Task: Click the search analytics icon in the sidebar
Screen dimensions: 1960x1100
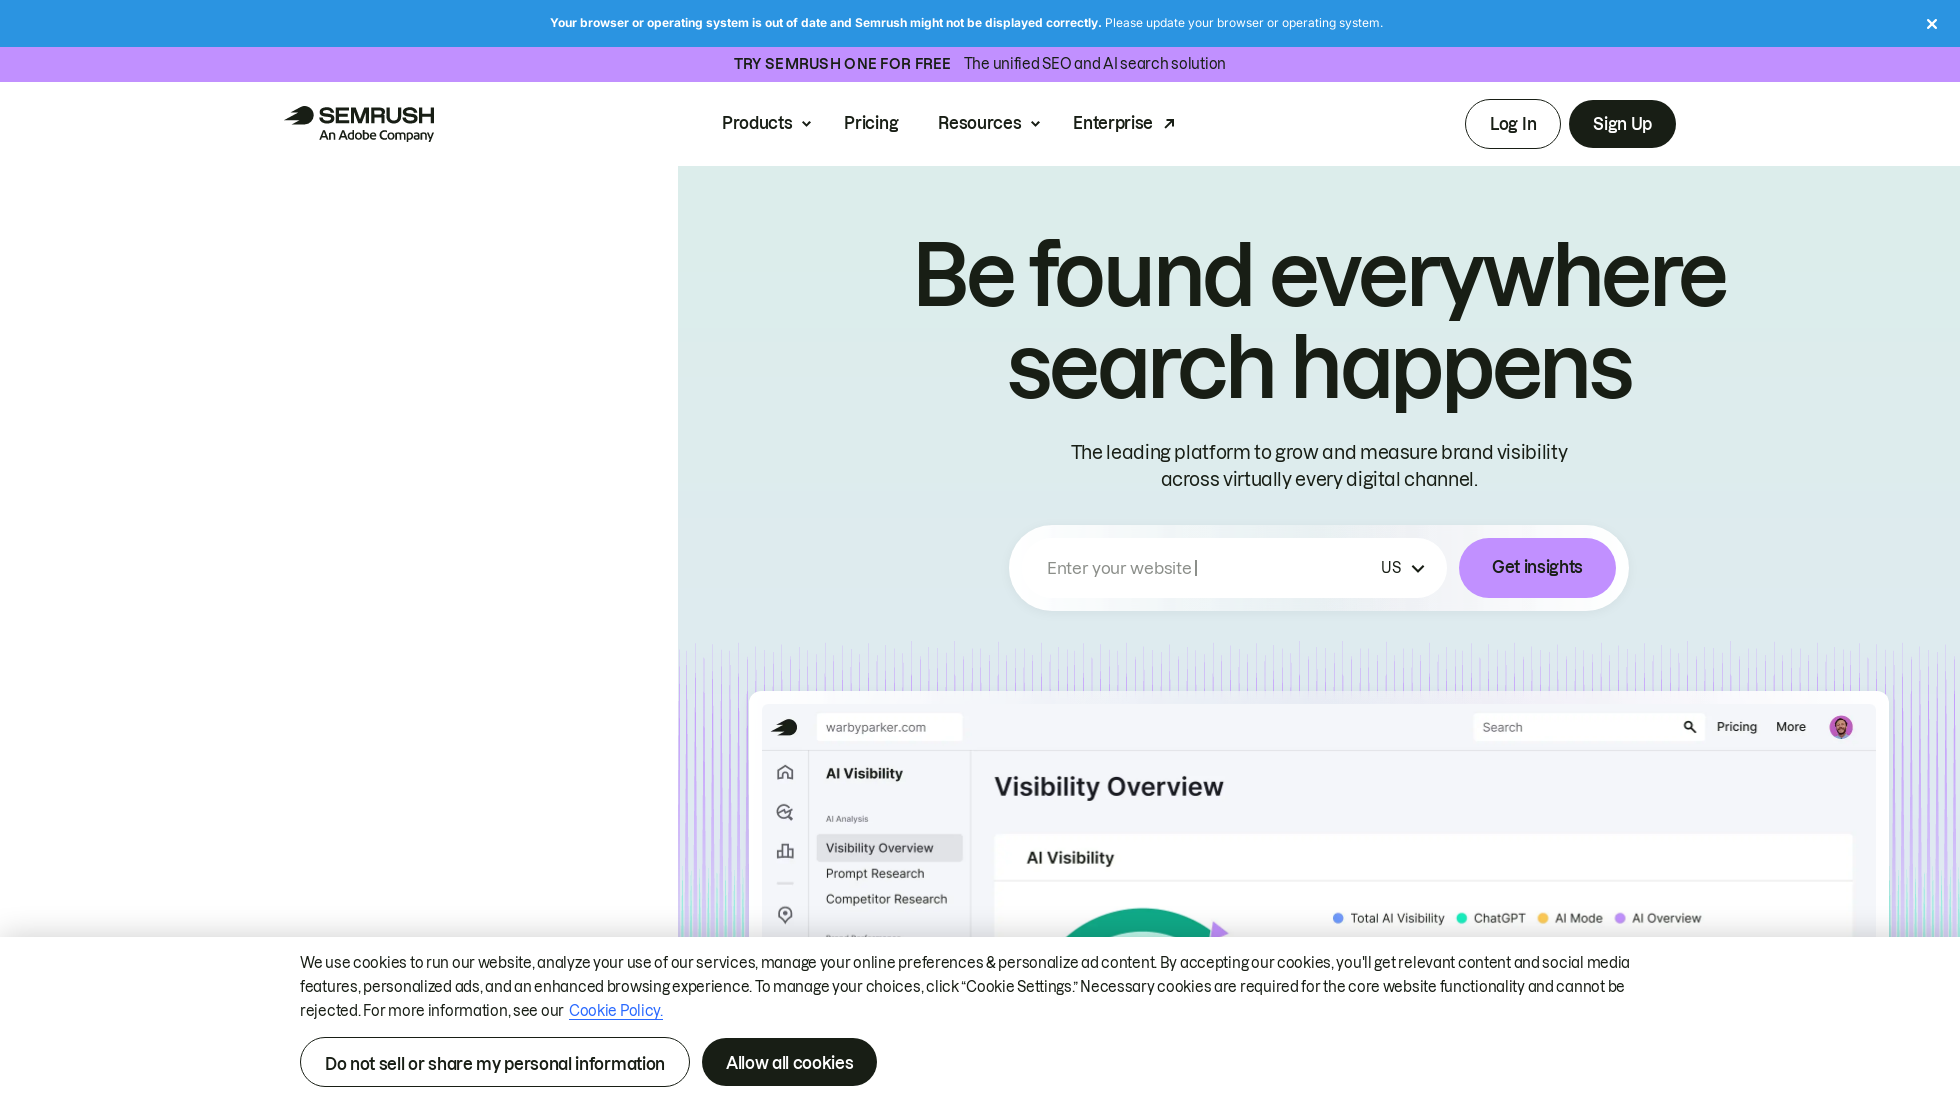Action: (785, 812)
